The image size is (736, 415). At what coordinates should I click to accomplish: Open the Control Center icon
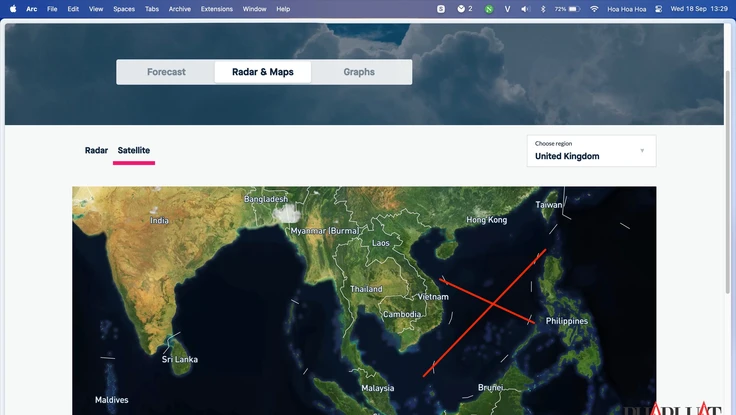[x=659, y=9]
